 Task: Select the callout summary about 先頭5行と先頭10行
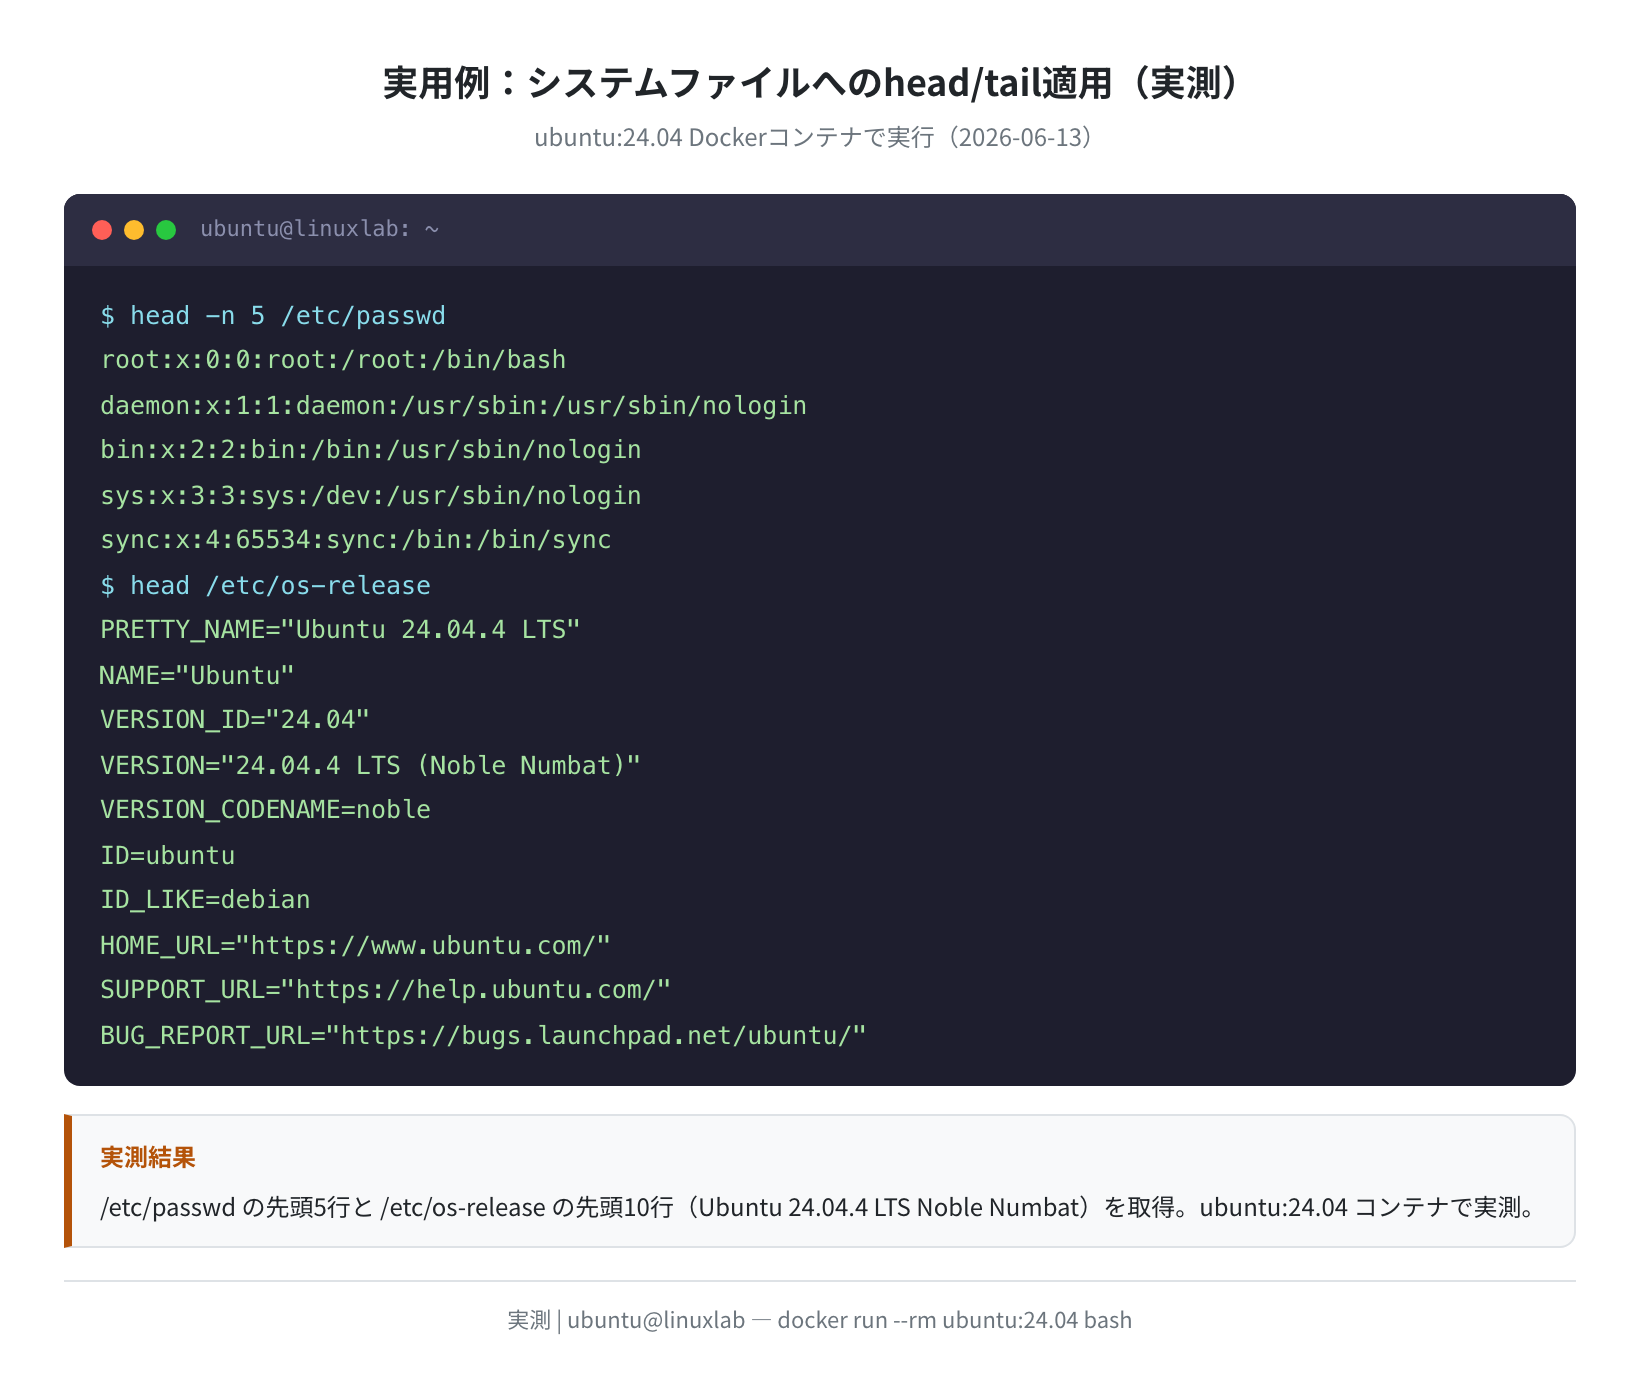[820, 1207]
